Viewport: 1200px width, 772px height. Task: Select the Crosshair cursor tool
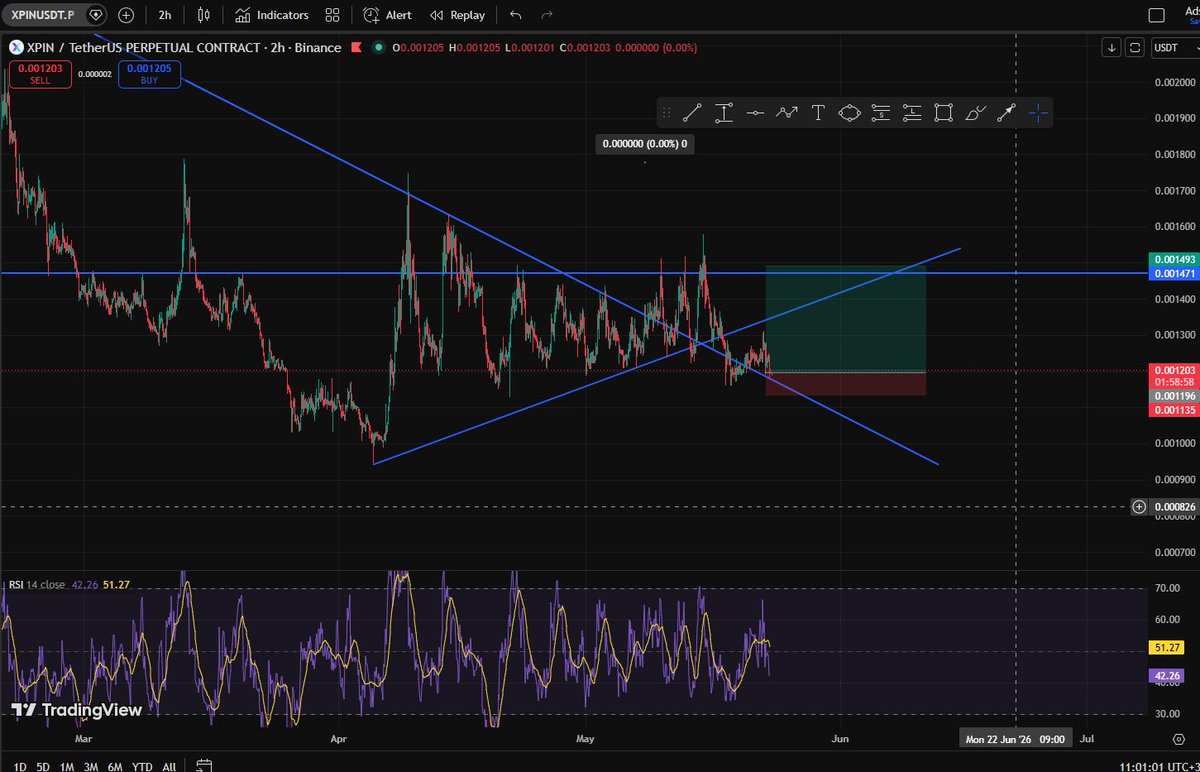pos(1038,113)
